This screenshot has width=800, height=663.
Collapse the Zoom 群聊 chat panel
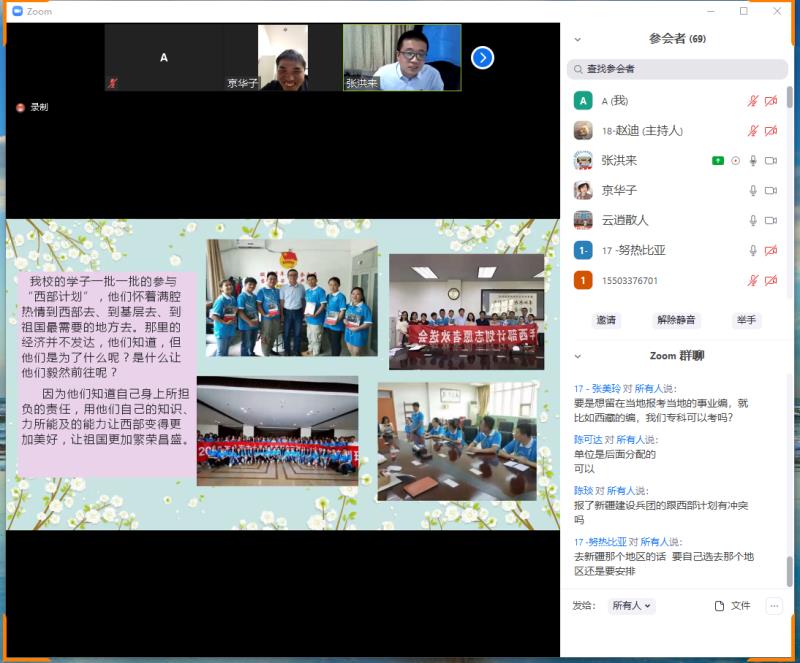[577, 355]
